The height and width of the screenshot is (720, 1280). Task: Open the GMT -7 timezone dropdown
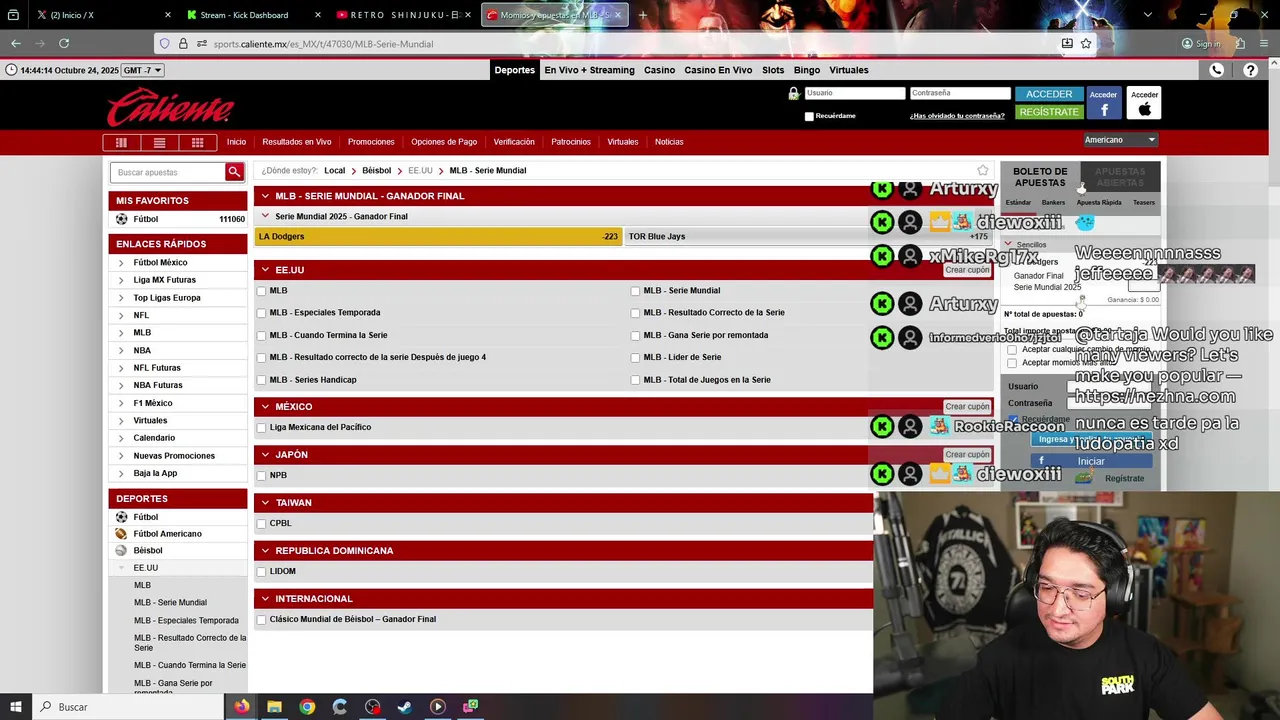(142, 70)
